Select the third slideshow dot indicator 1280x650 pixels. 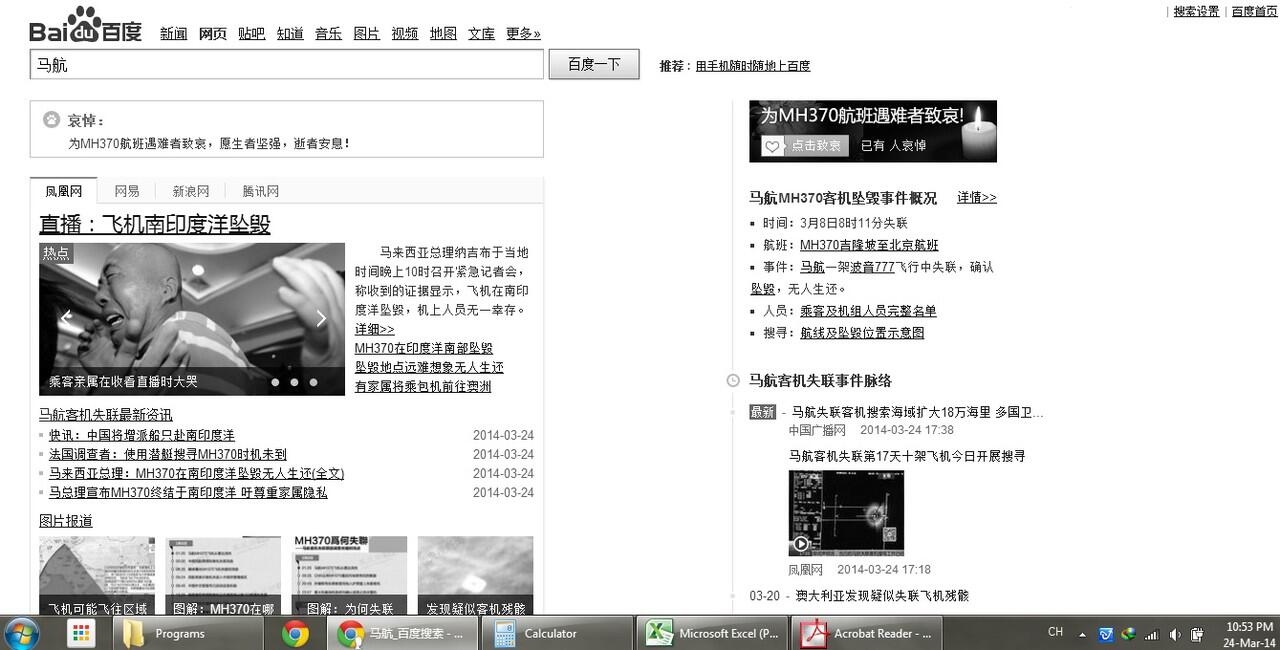point(313,382)
